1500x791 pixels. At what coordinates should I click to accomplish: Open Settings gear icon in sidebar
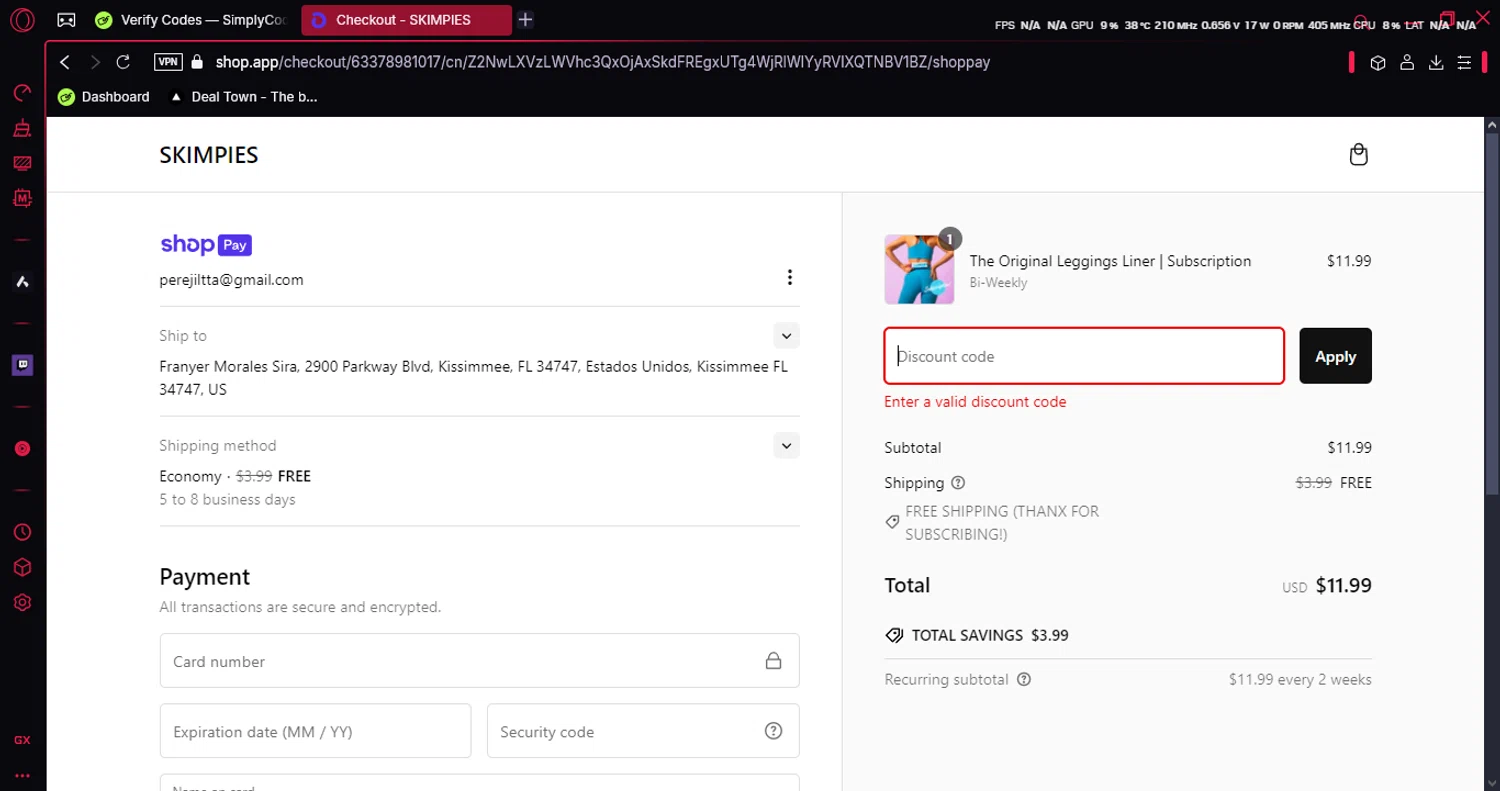coord(22,602)
